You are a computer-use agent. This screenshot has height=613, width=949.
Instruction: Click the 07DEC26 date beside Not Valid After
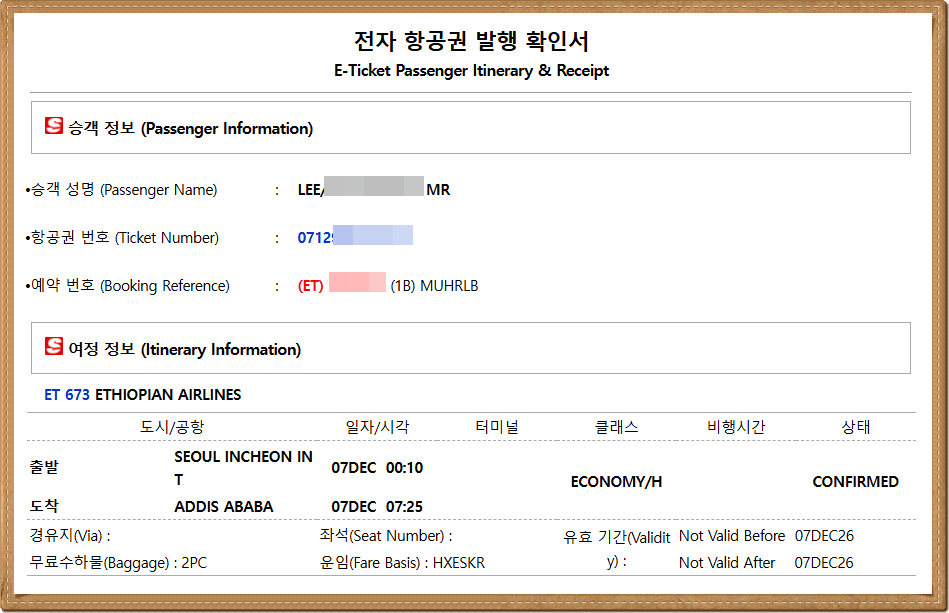coord(824,563)
